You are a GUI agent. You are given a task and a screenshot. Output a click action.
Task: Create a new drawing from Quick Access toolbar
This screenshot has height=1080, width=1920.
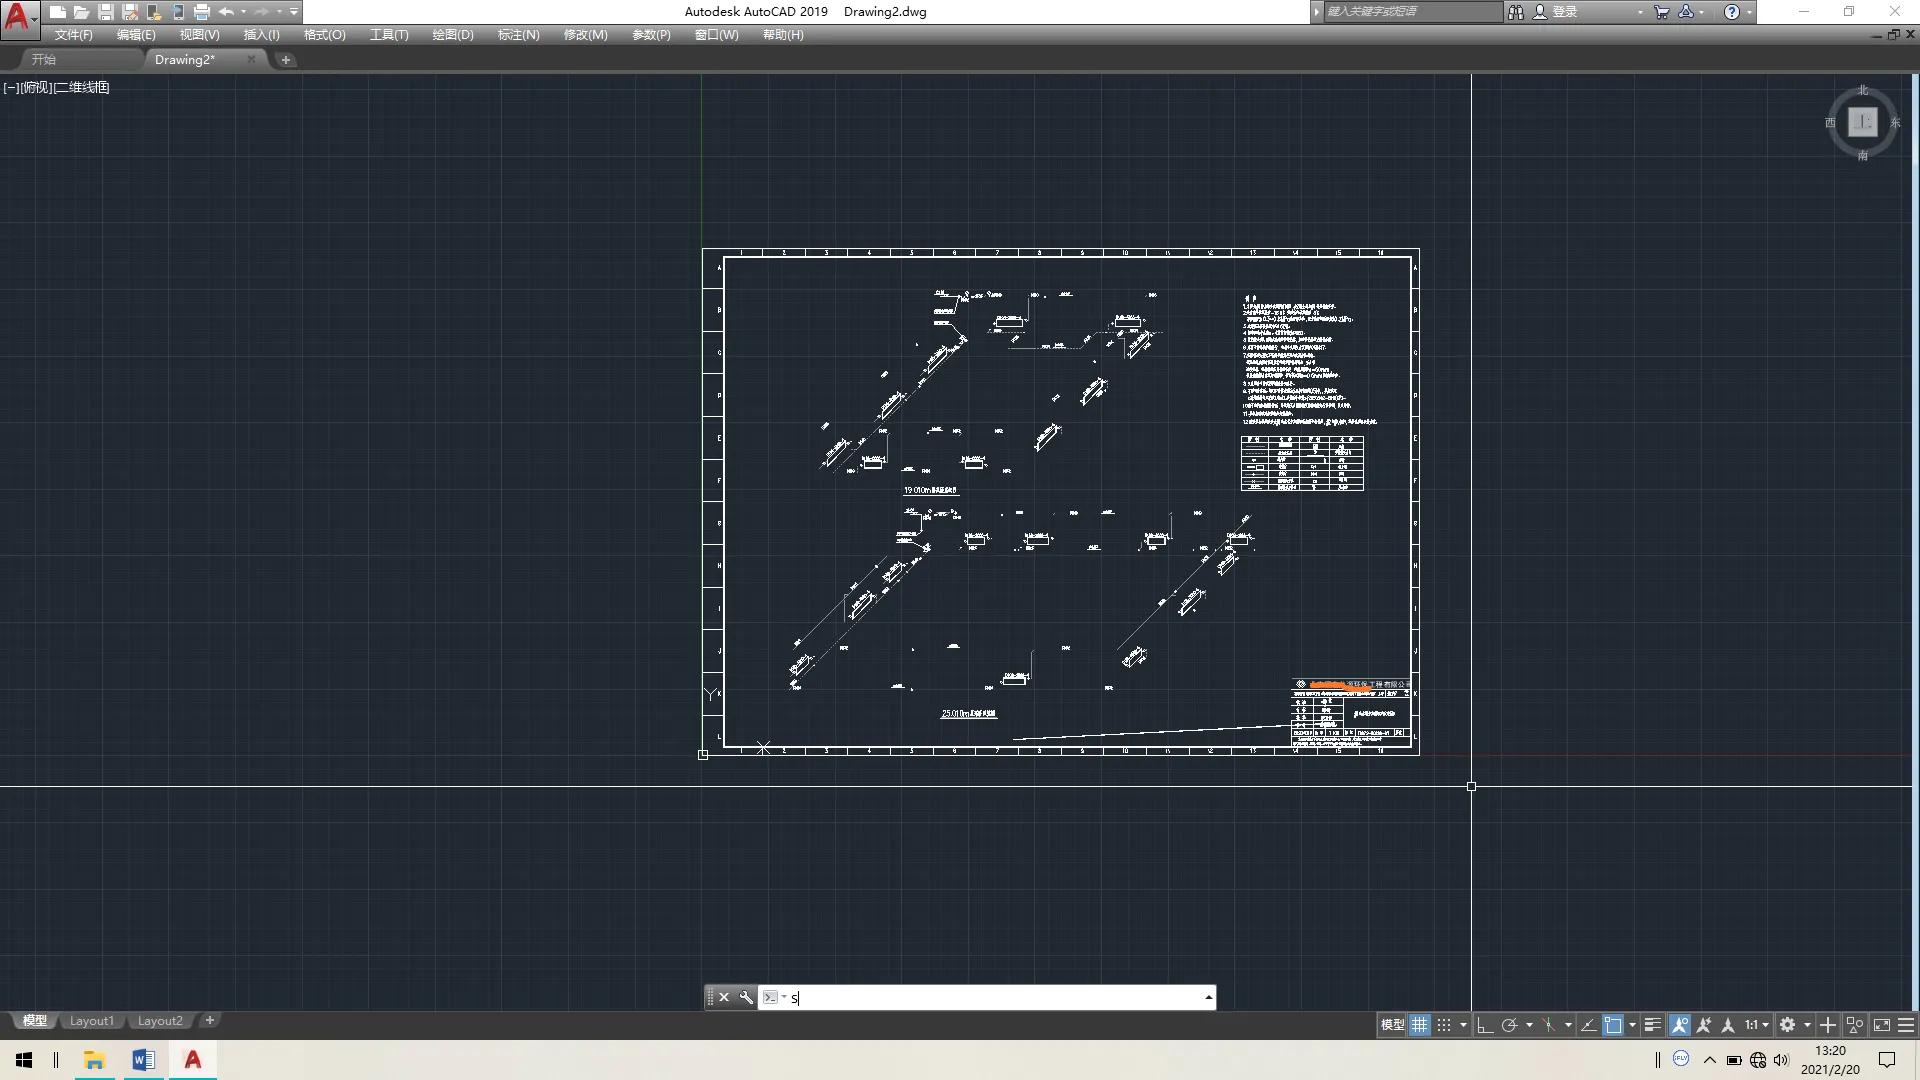58,12
